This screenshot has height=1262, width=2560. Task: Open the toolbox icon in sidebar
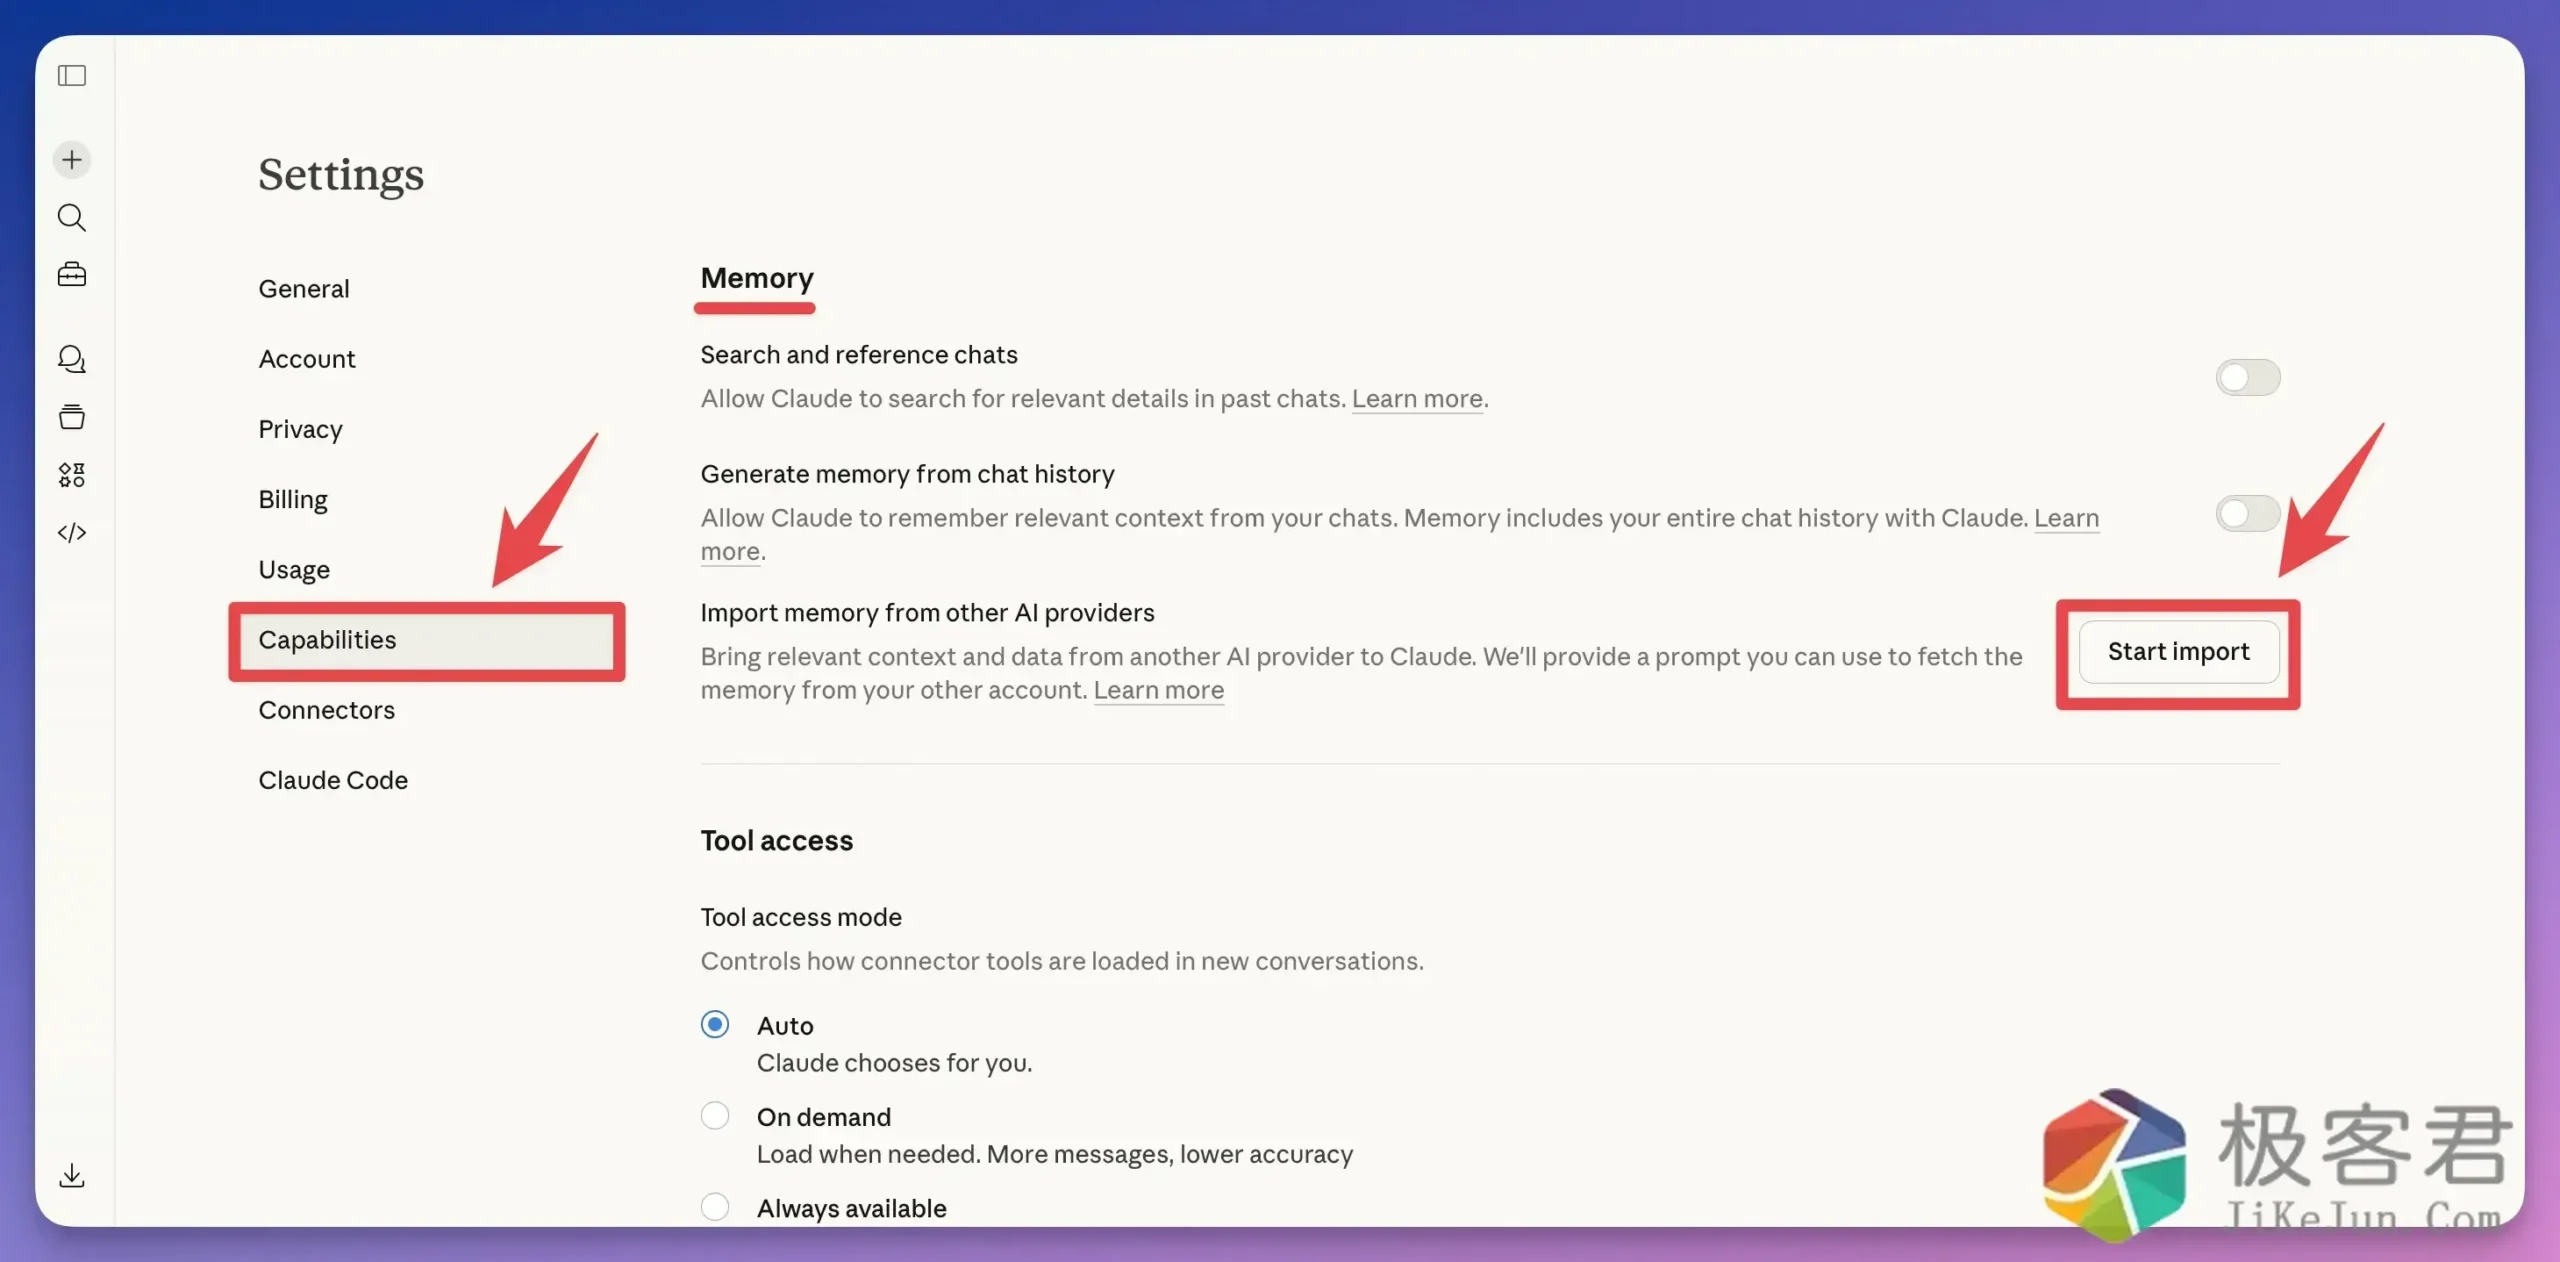point(72,275)
